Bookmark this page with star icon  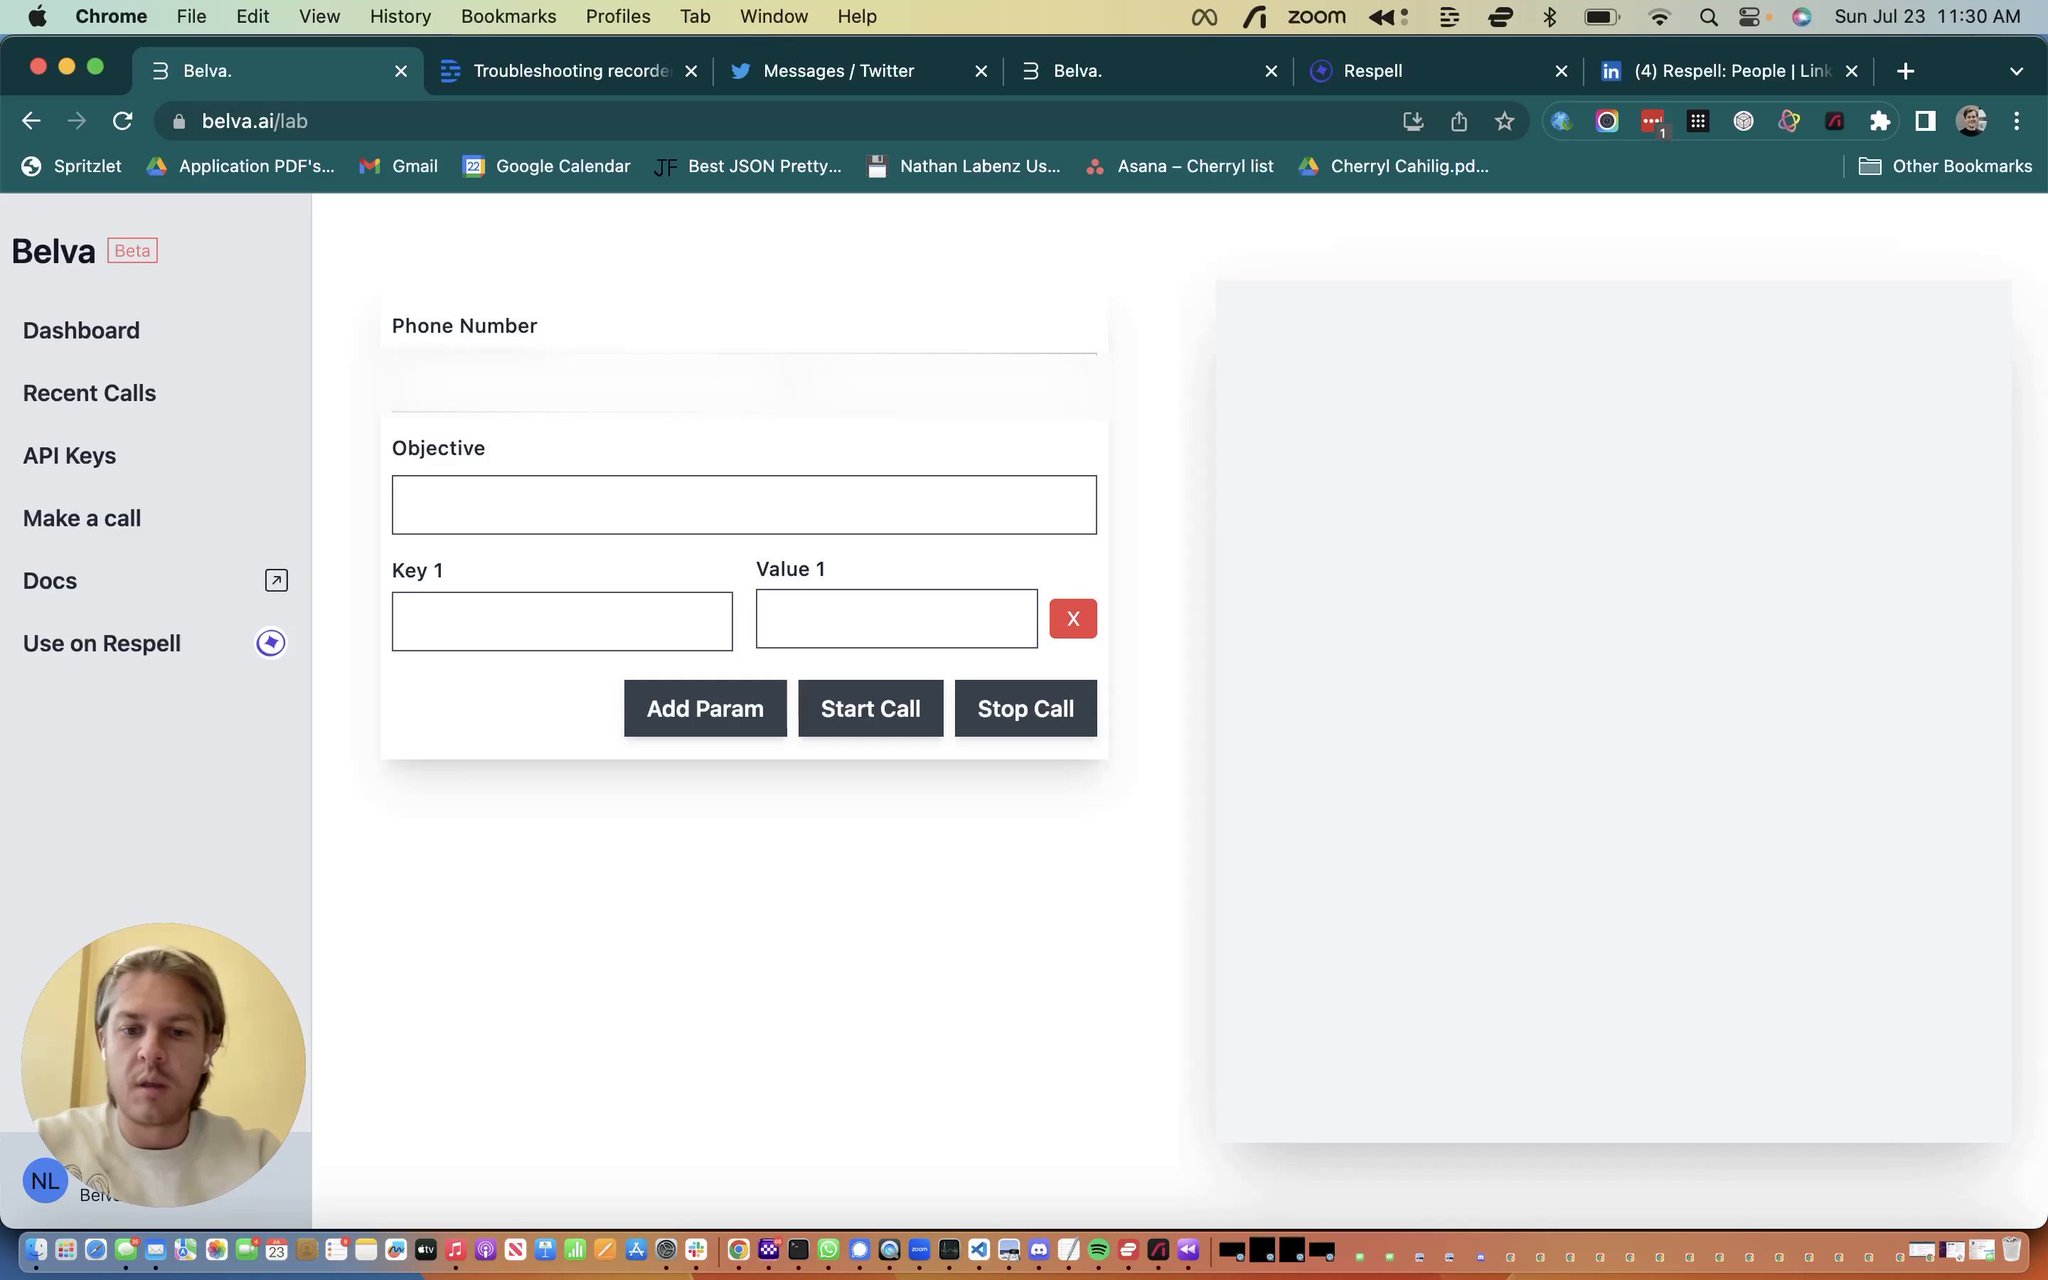coord(1504,121)
